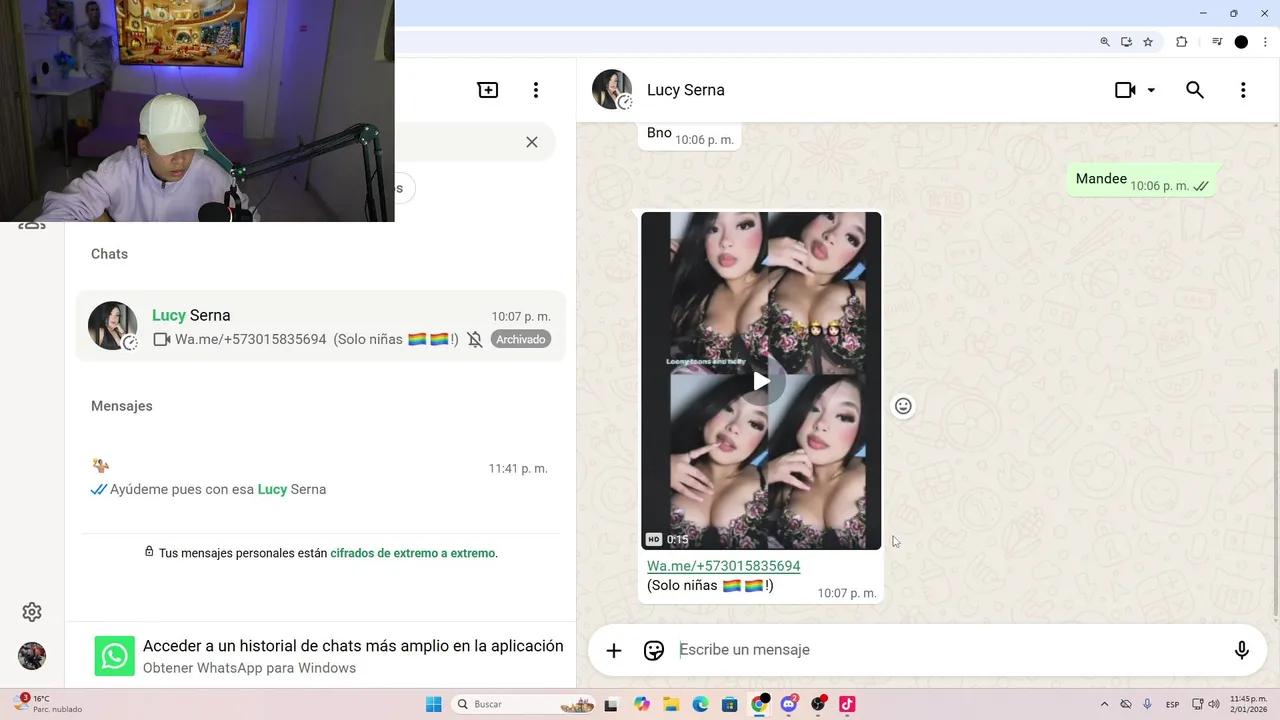Open File Explorer from the taskbar
The width and height of the screenshot is (1280, 720).
point(670,704)
